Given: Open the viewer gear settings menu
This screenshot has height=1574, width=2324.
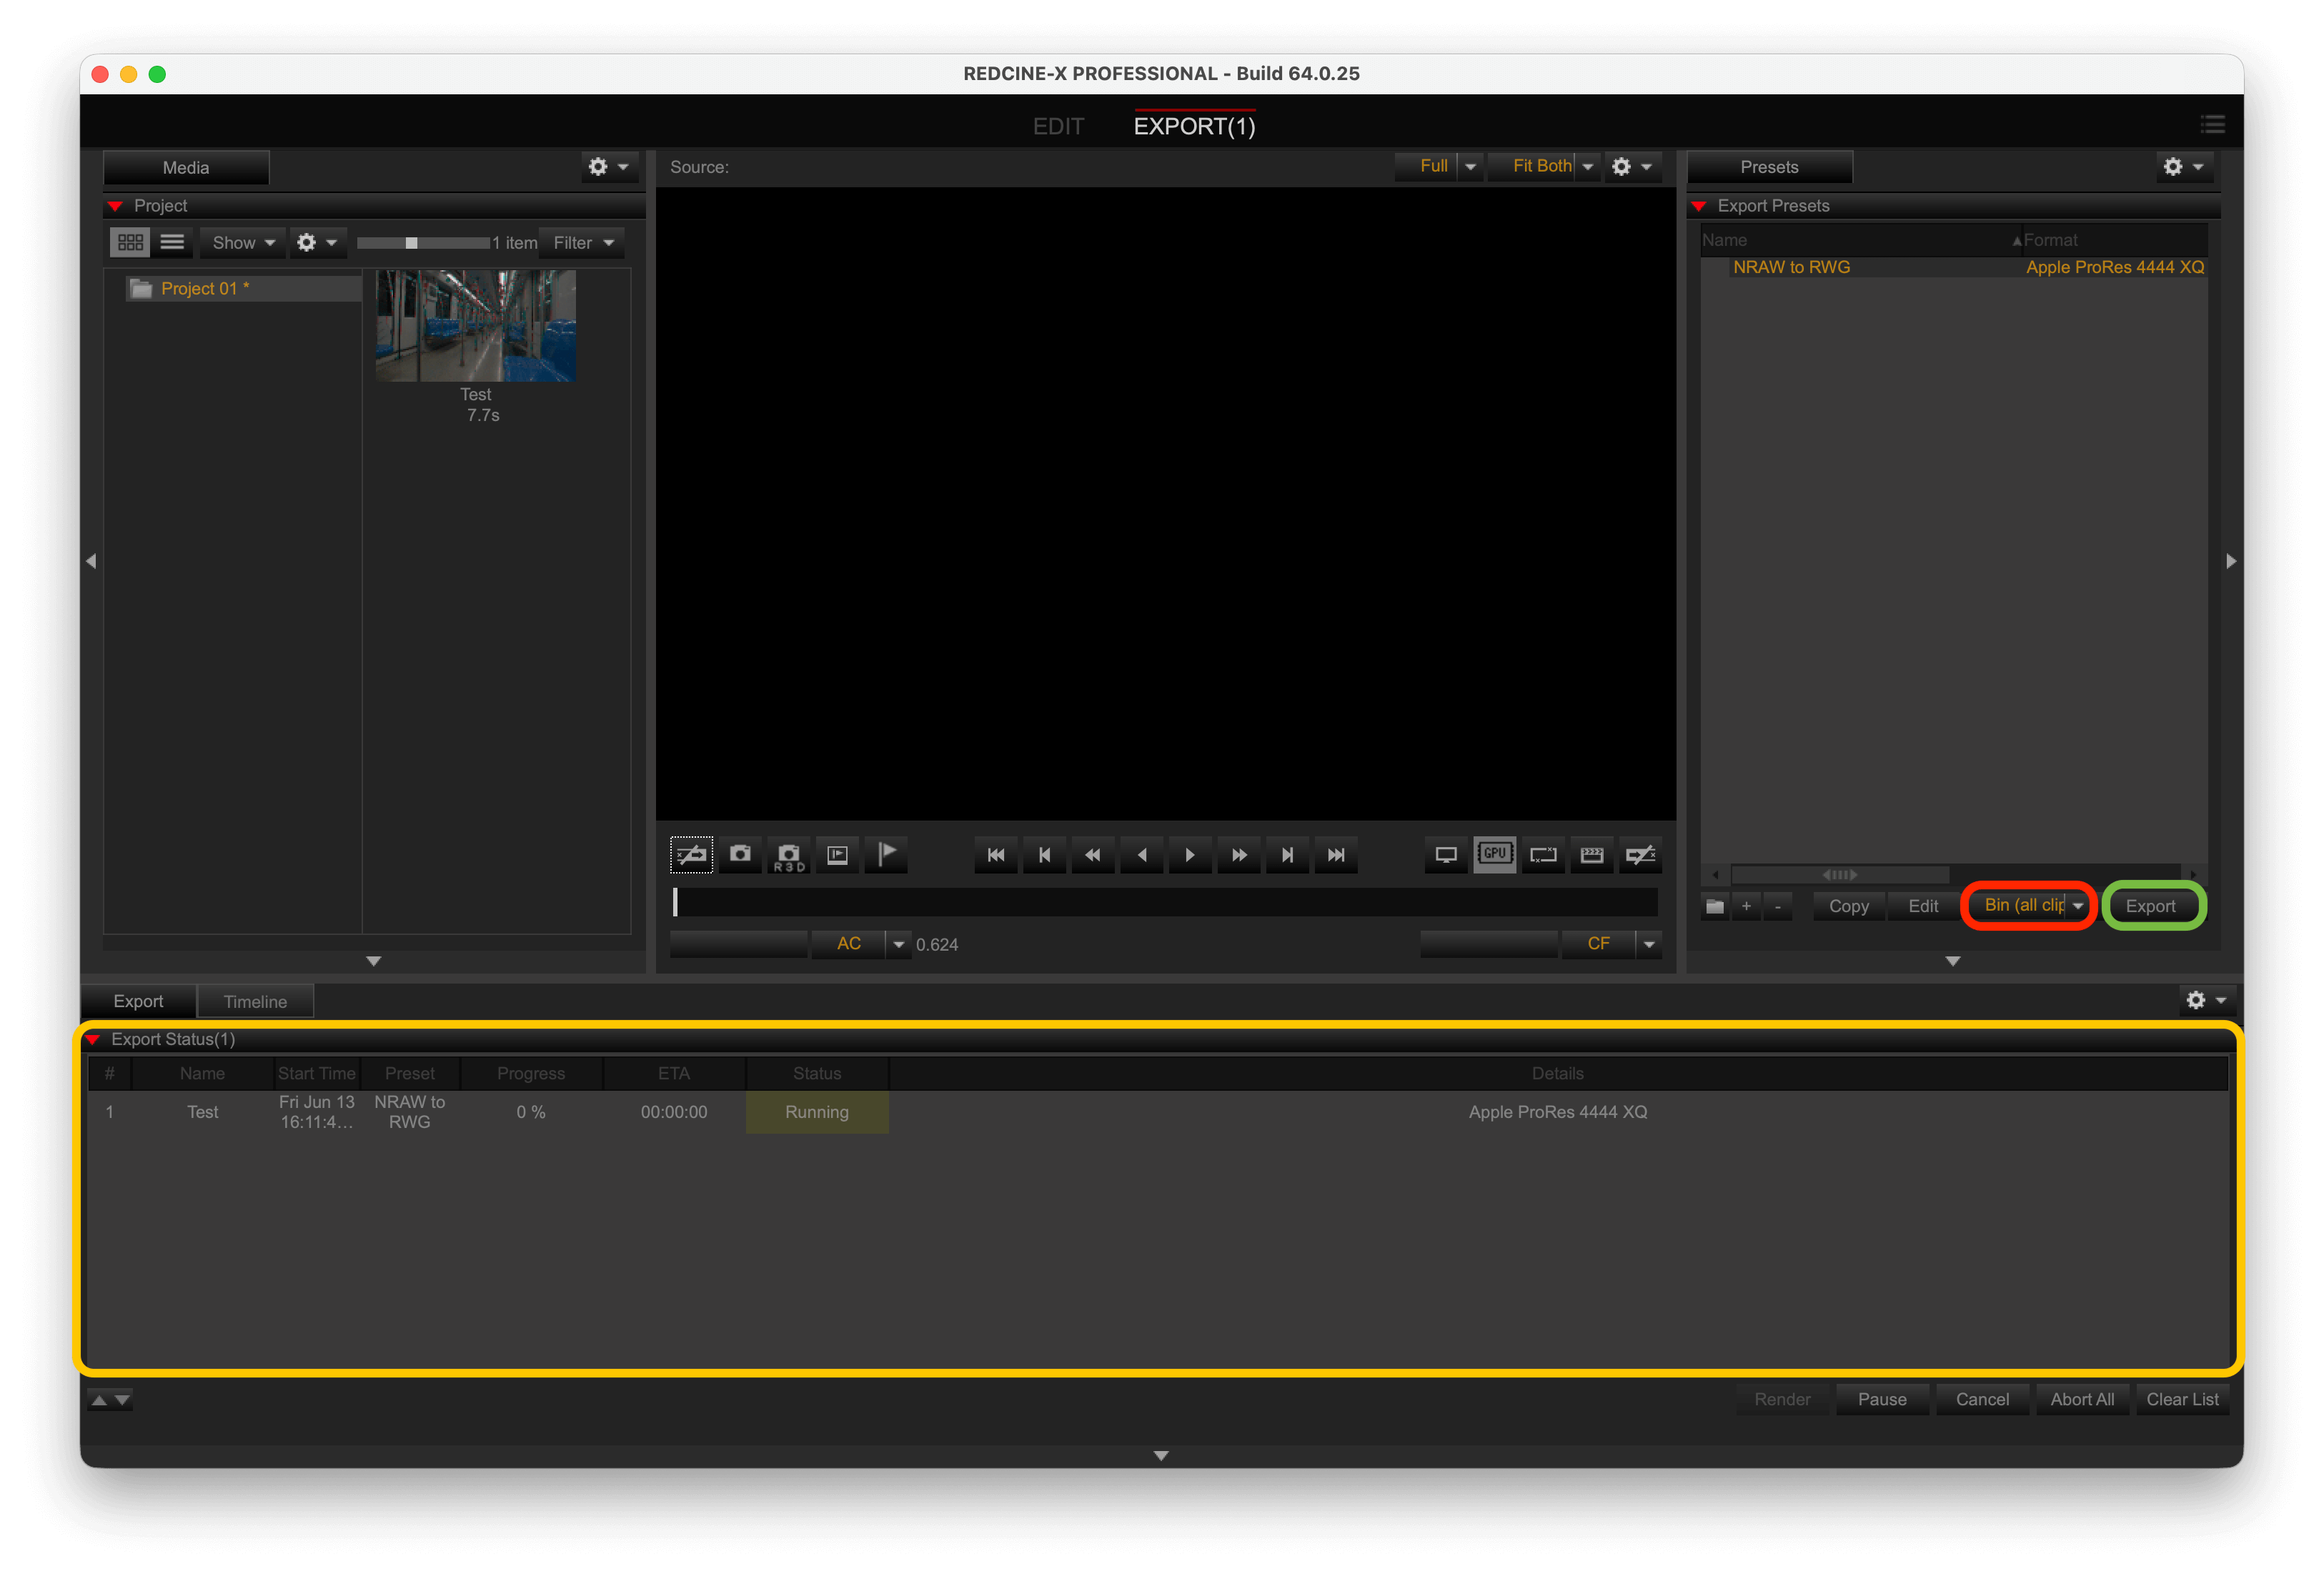Looking at the screenshot, I should tap(1633, 167).
